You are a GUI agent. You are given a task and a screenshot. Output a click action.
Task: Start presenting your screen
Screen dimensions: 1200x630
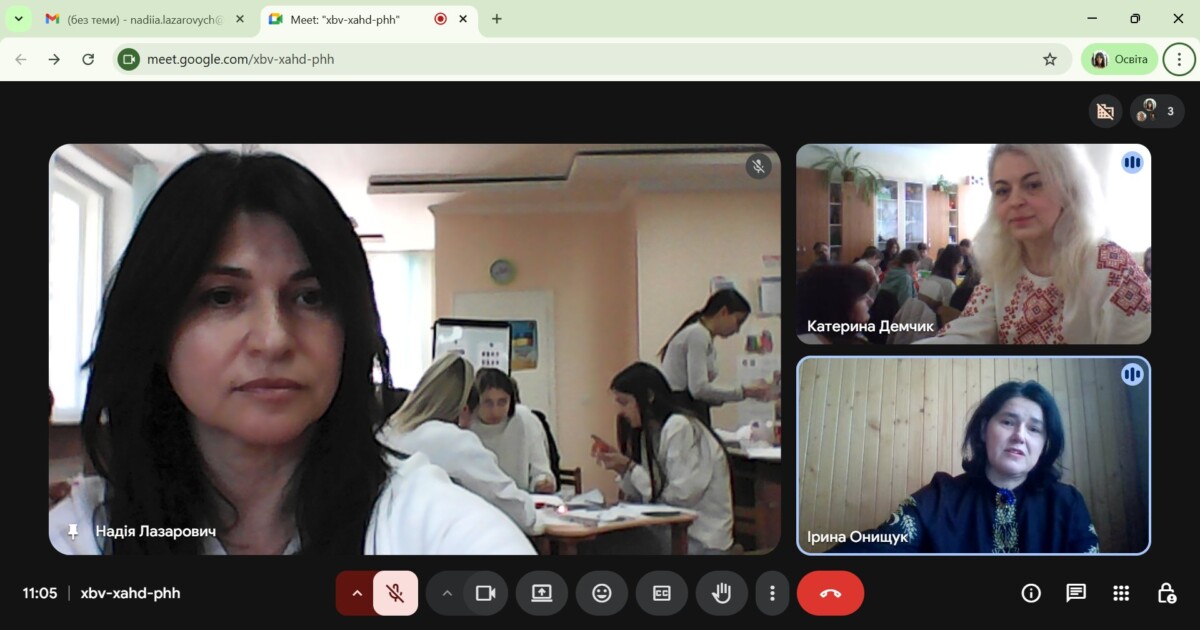point(541,593)
